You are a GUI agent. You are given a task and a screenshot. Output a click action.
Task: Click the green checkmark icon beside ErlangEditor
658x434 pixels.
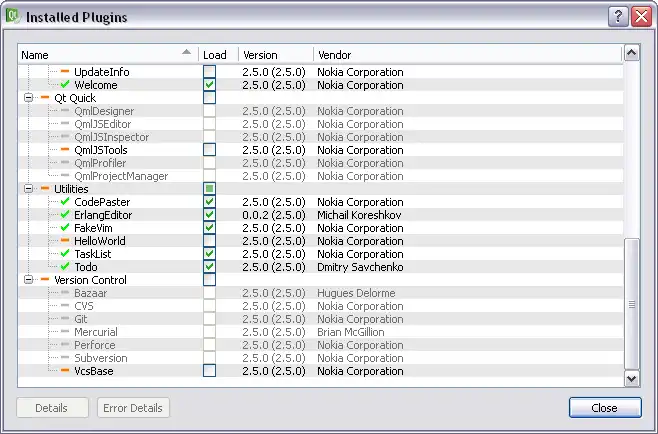65,214
